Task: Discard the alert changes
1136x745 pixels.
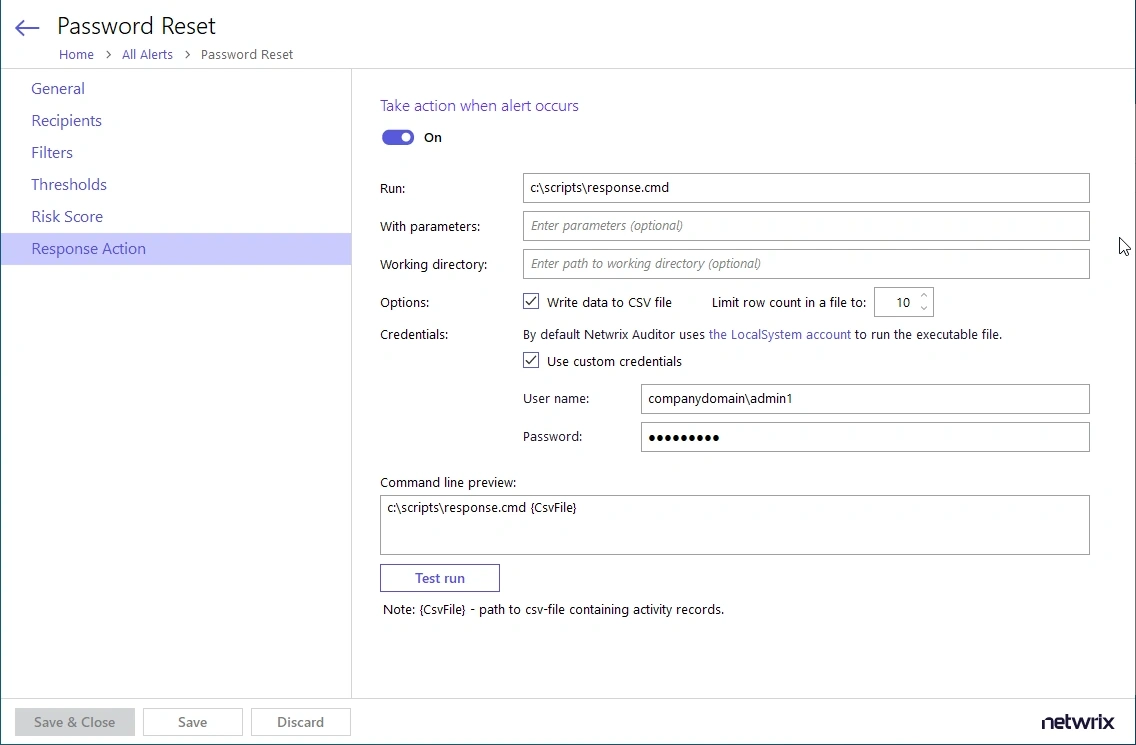Action: click(x=300, y=721)
